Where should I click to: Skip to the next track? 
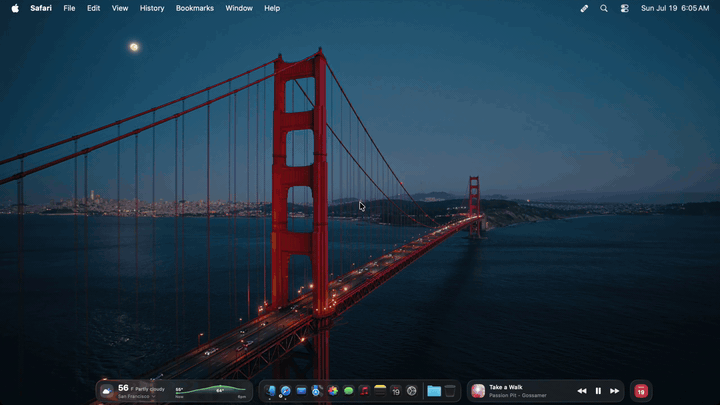(614, 391)
